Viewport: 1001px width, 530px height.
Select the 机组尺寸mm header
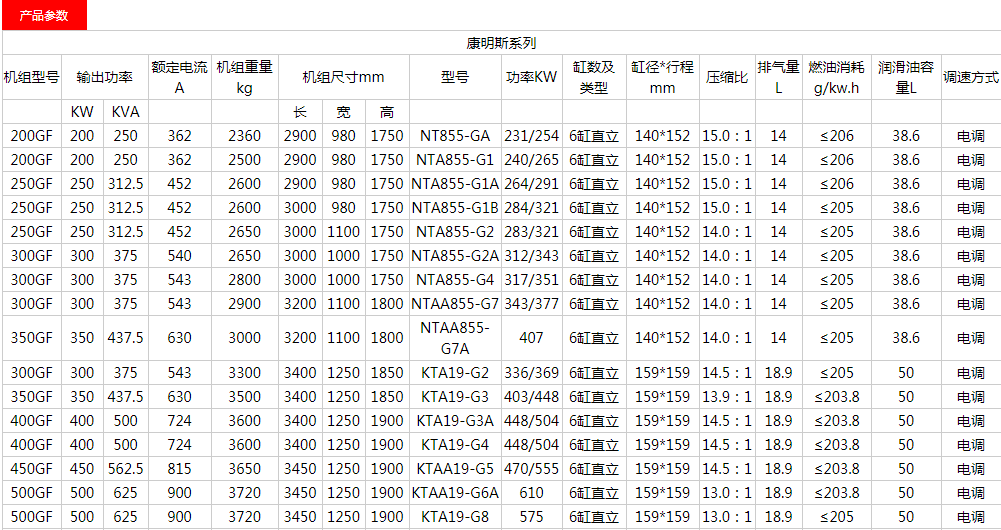click(343, 77)
